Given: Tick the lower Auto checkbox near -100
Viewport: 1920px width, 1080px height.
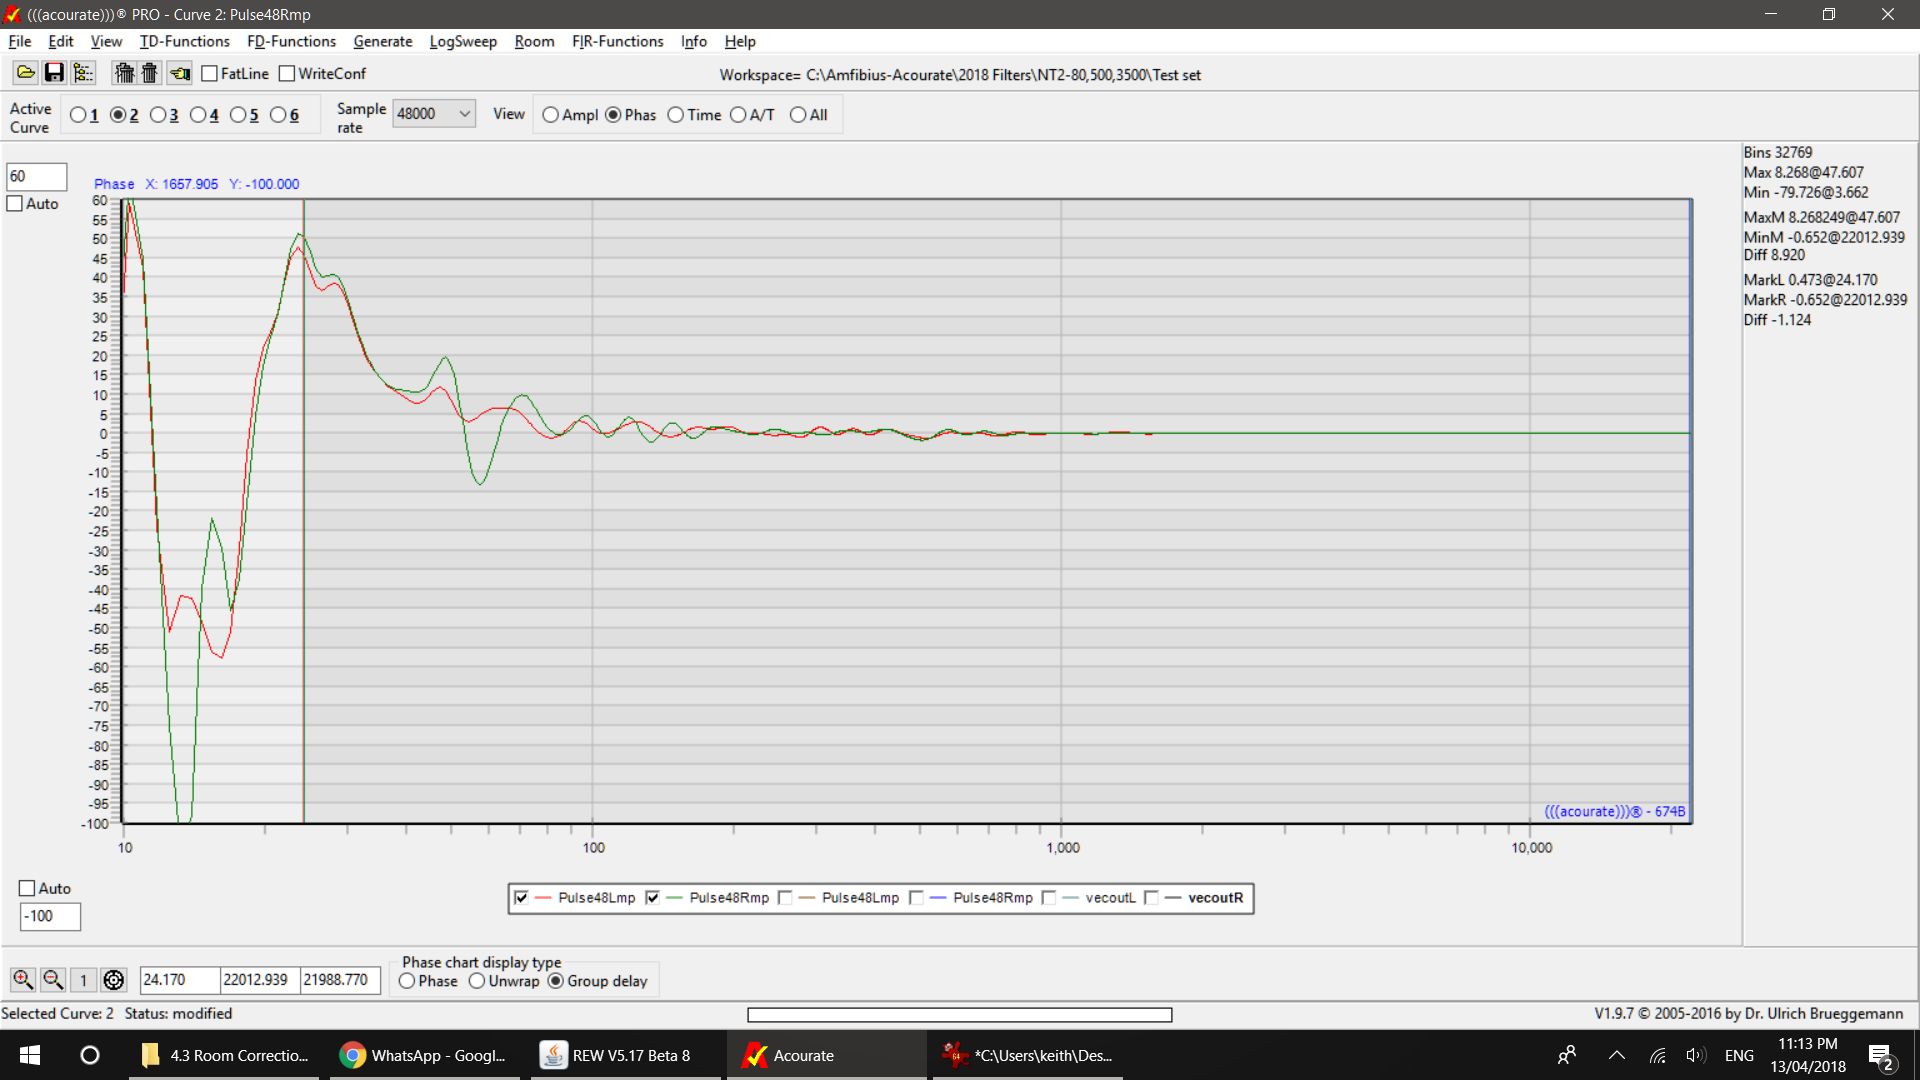Looking at the screenshot, I should (27, 888).
